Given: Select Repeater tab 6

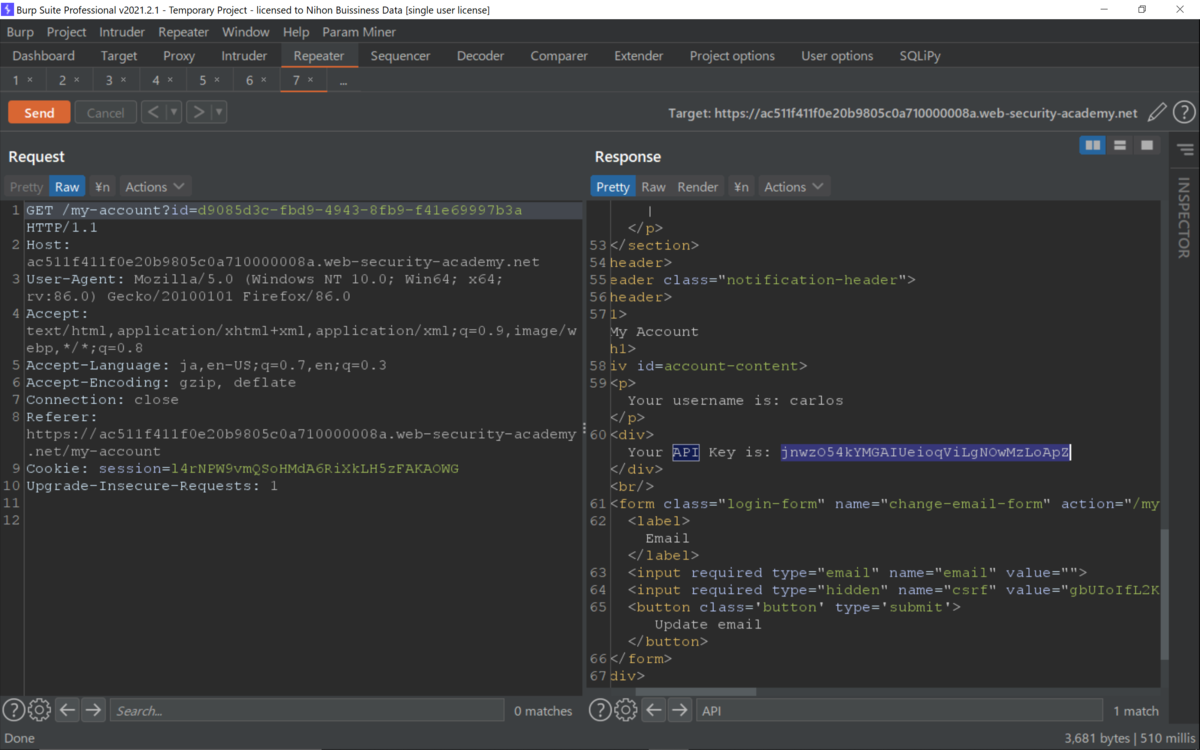Looking at the screenshot, I should tap(257, 80).
